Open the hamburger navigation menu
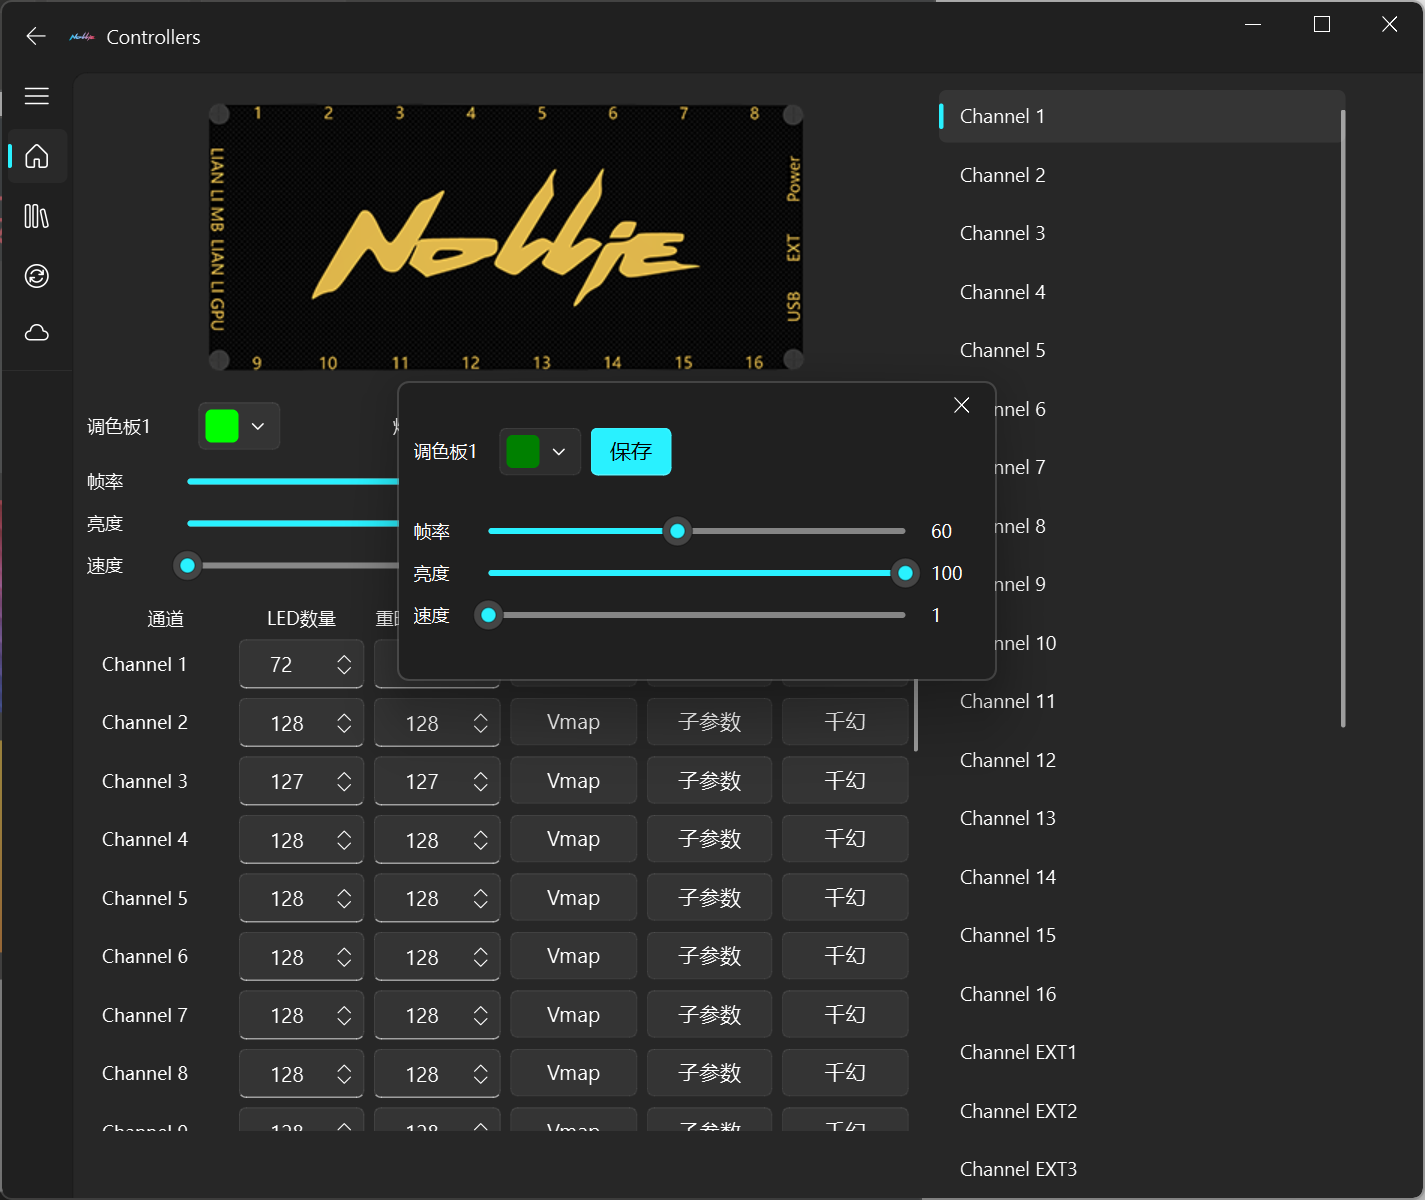Image resolution: width=1425 pixels, height=1200 pixels. click(x=37, y=96)
